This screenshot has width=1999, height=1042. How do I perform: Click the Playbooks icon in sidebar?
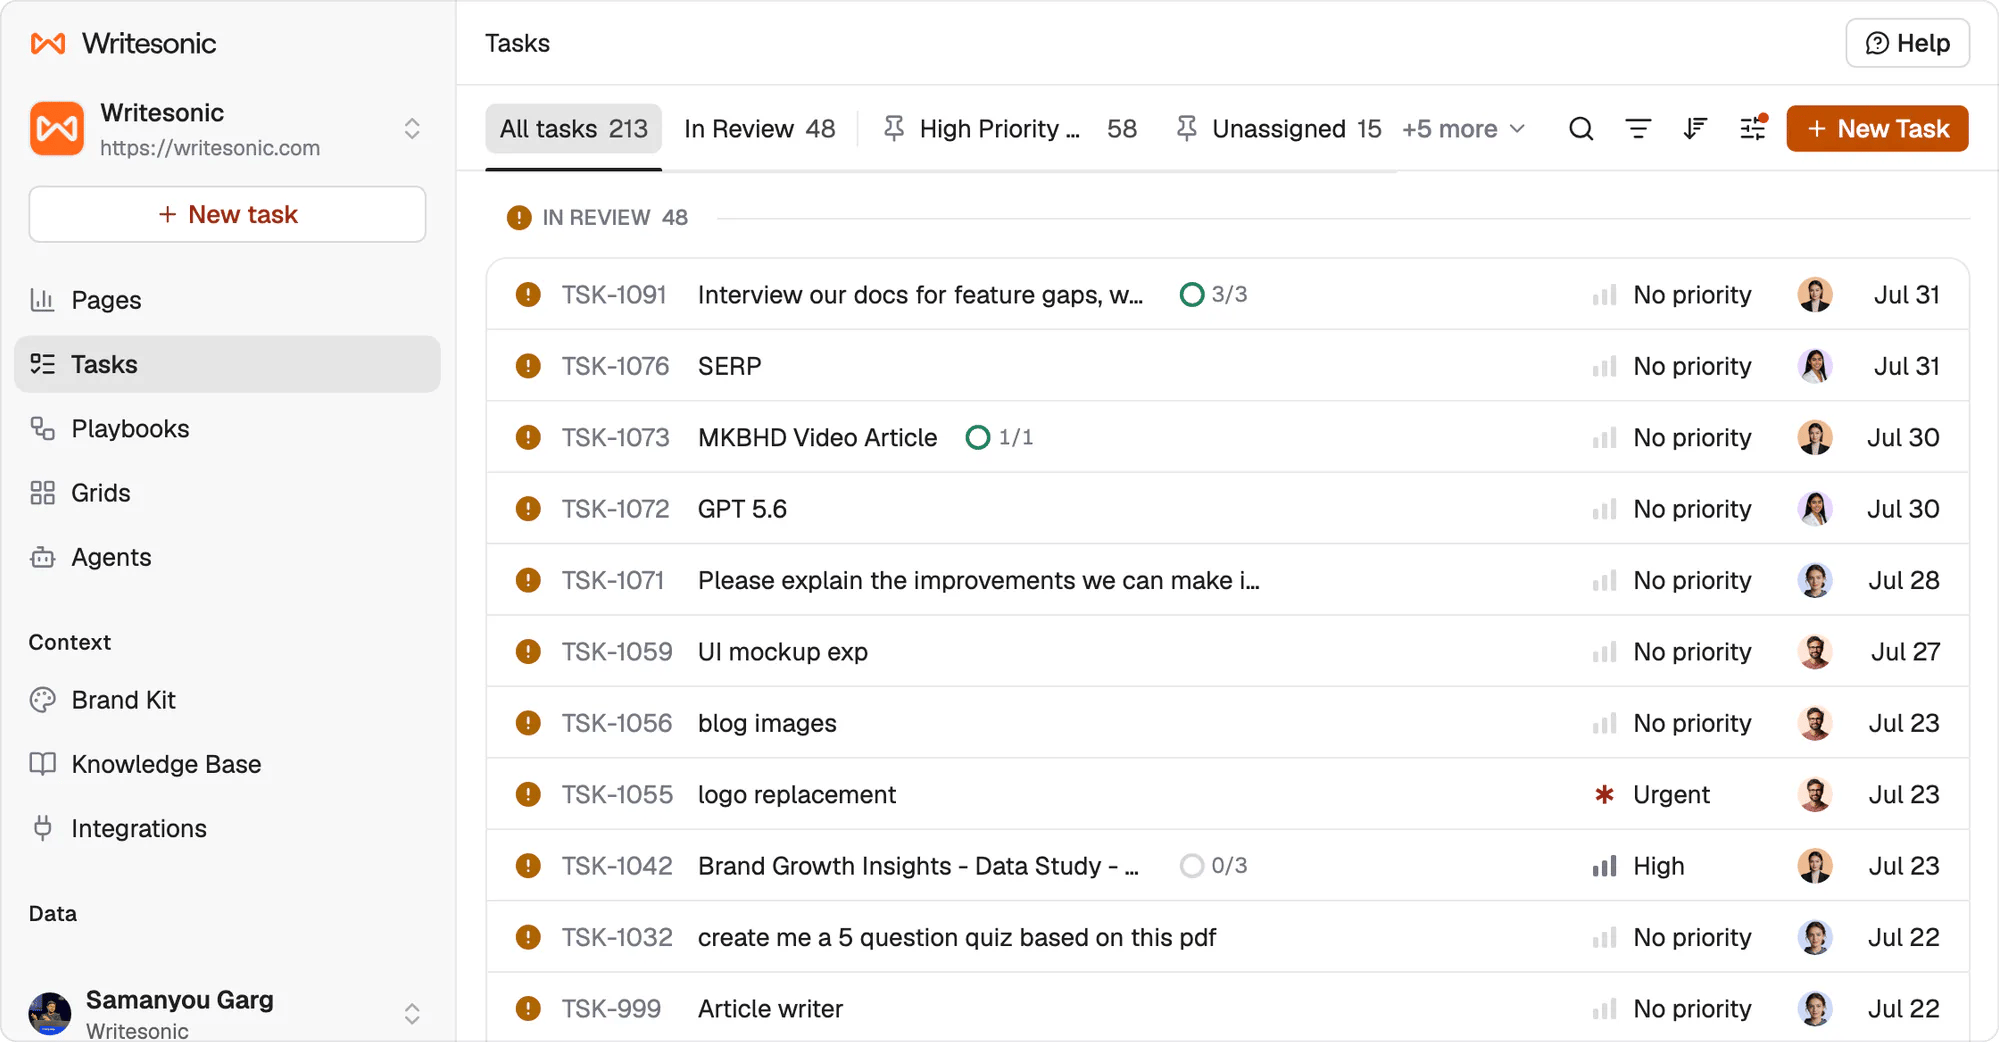tap(42, 428)
